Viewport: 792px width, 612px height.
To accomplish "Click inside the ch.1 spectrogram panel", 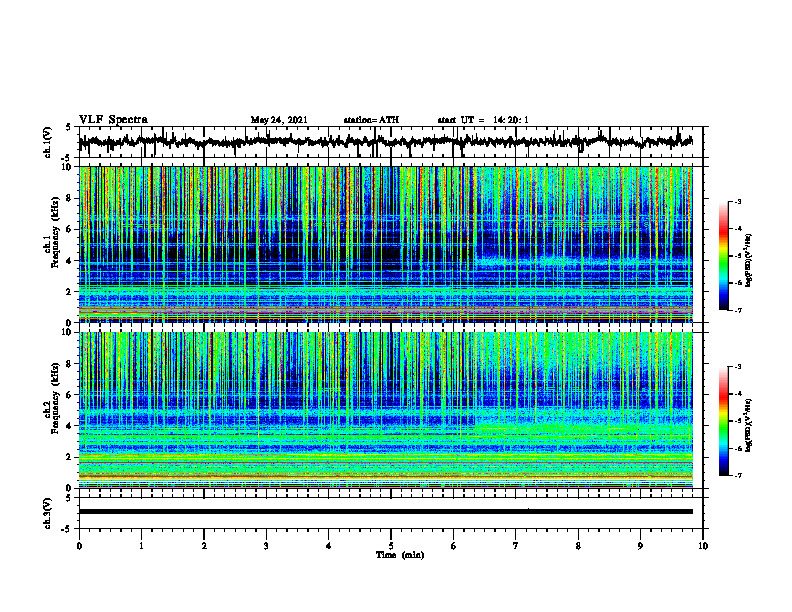I will click(385, 244).
